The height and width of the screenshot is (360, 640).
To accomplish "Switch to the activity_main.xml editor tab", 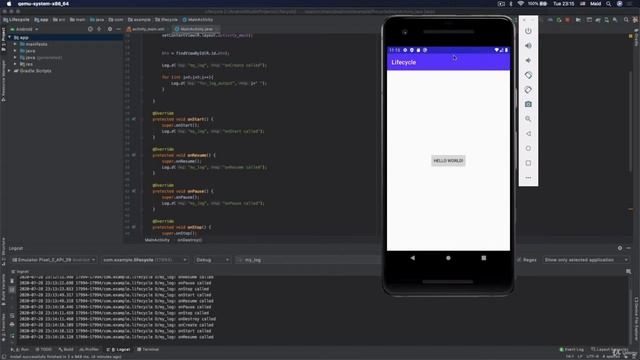I will tap(146, 29).
